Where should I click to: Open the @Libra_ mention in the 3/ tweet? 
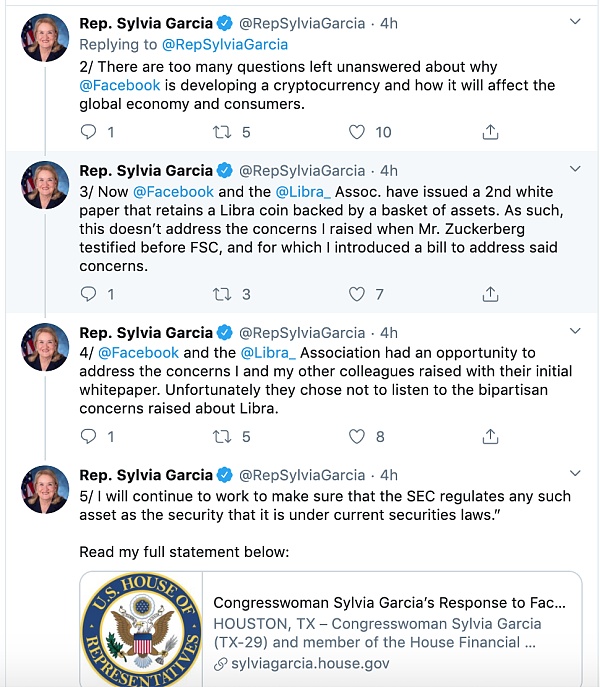[x=303, y=191]
